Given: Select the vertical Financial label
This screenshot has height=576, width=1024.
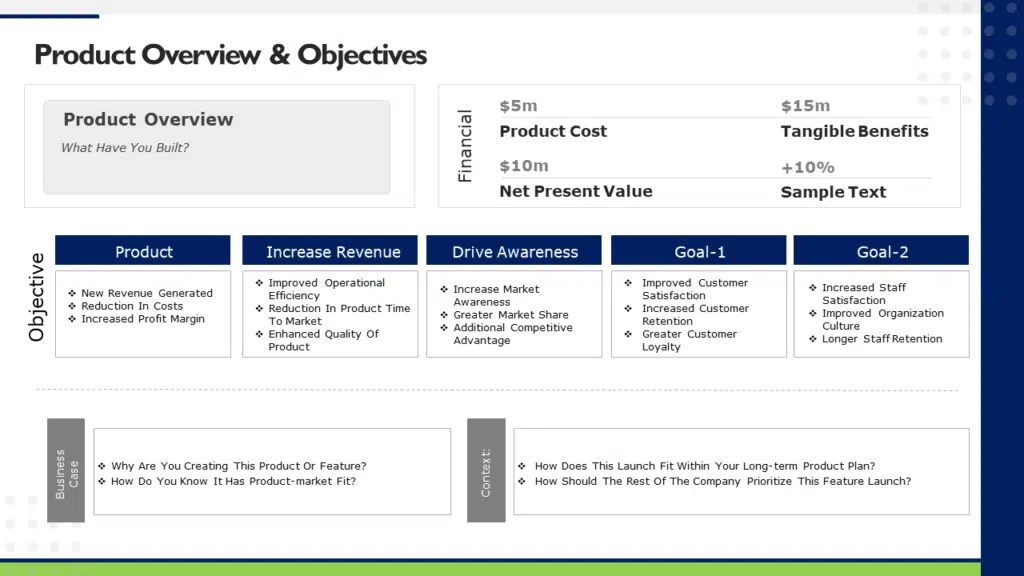Looking at the screenshot, I should [465, 146].
